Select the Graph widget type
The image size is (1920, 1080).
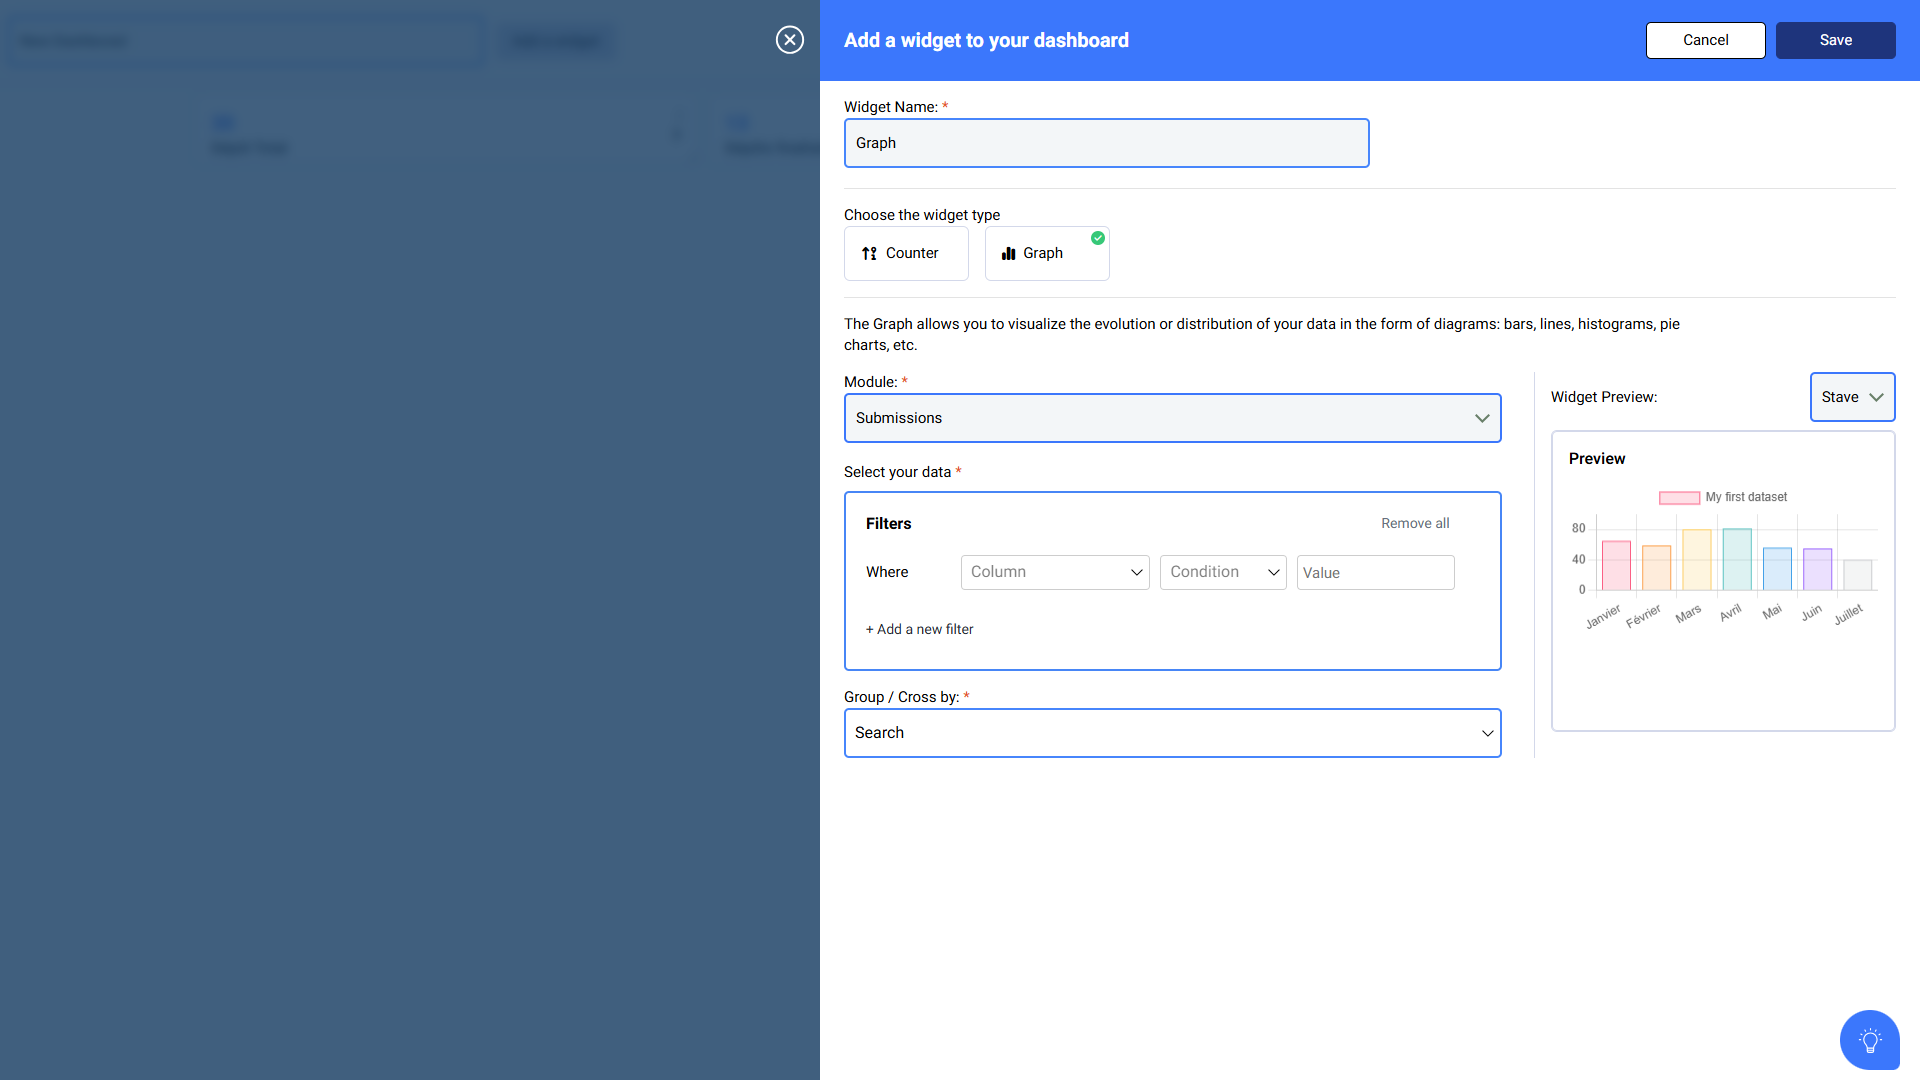[1046, 254]
